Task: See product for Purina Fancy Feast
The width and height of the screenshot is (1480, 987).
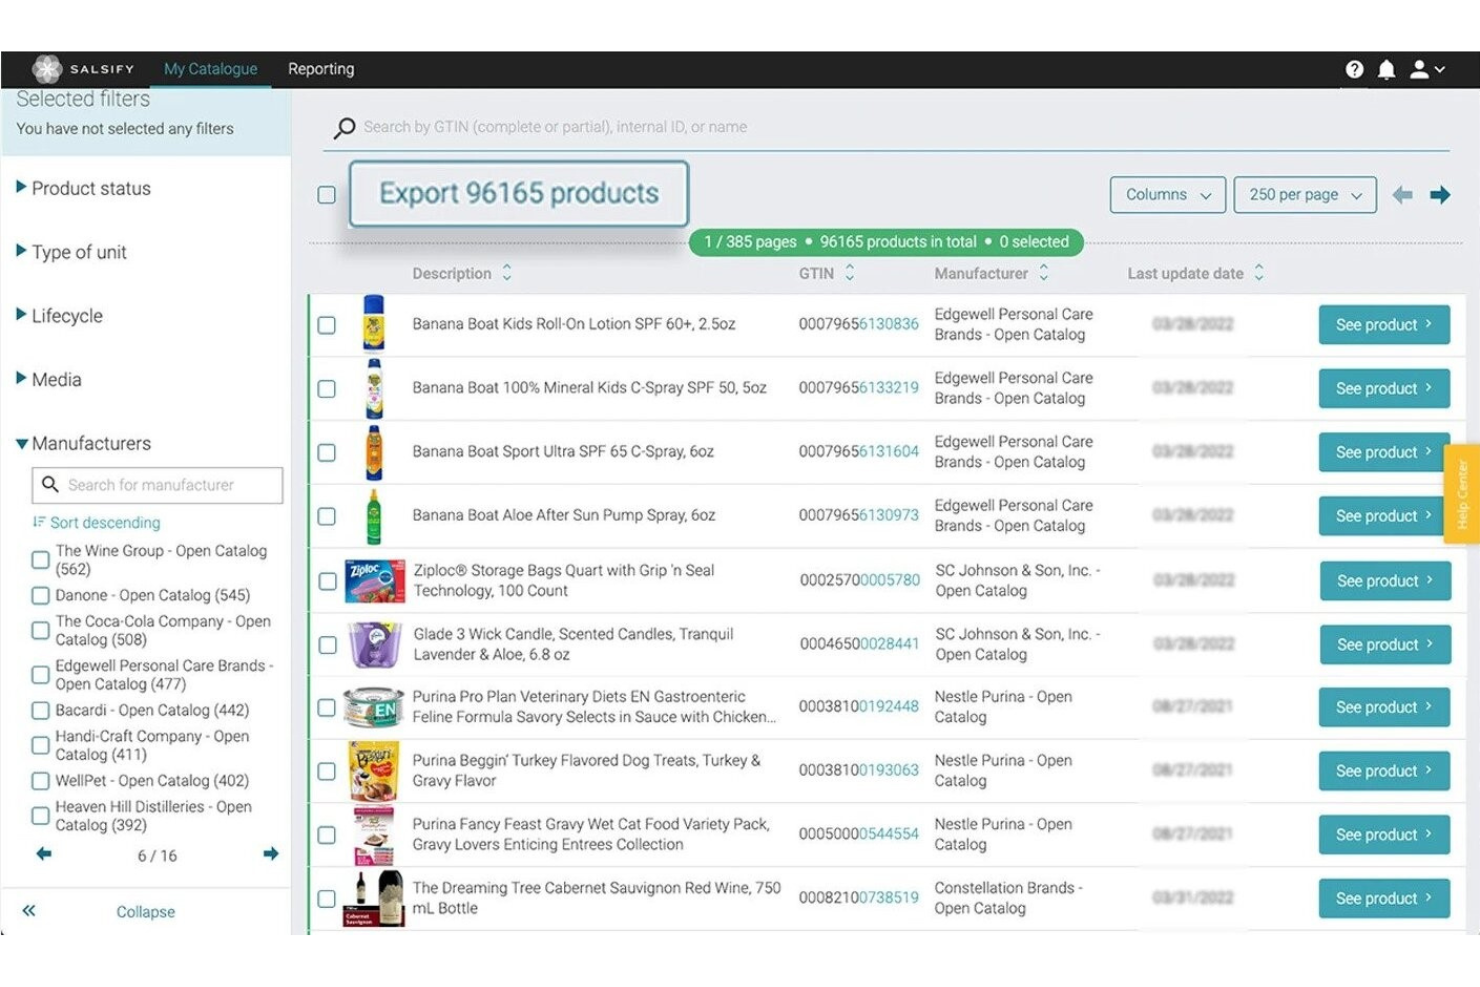Action: (x=1384, y=835)
